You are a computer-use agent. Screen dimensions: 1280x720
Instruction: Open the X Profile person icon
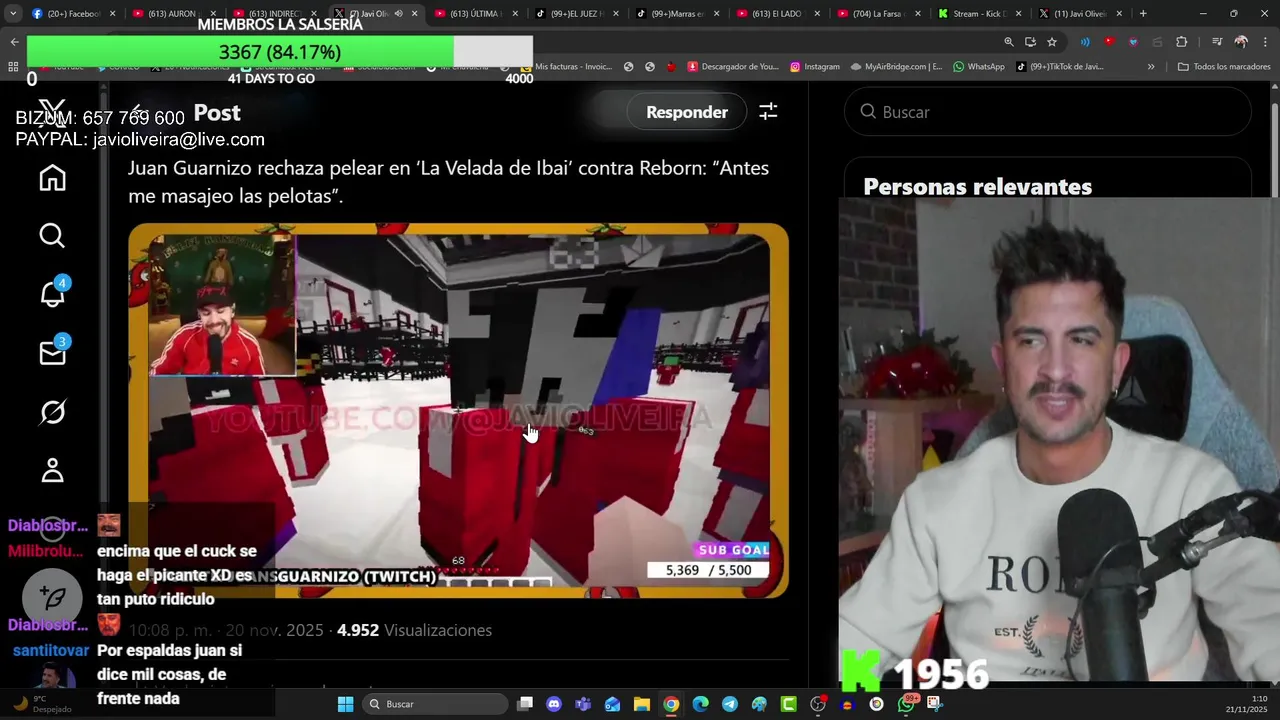click(52, 470)
